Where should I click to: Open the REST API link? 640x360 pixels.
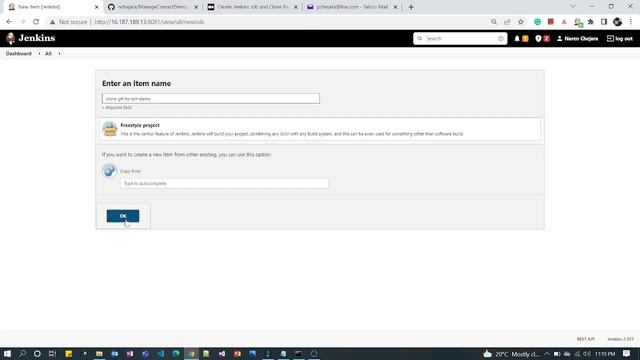585,339
